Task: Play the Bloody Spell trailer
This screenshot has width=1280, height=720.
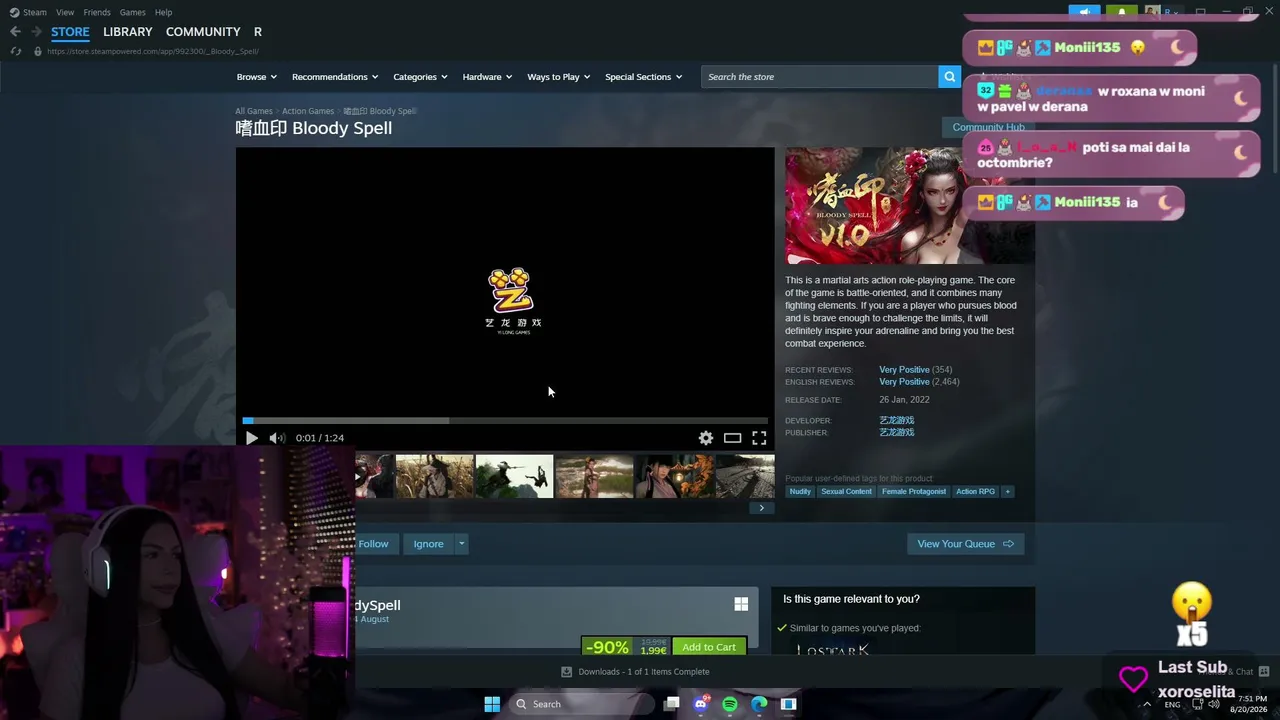Action: (x=251, y=438)
